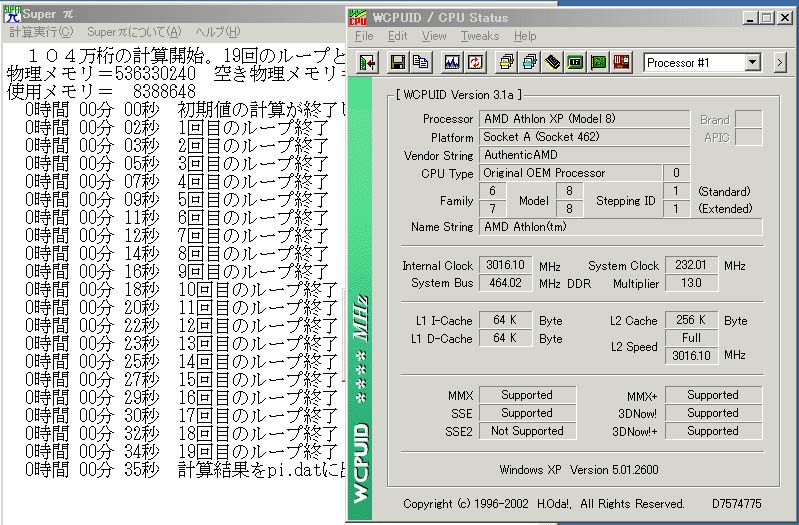Click the 3DNow! Supported field
The image size is (799, 525).
coord(713,413)
